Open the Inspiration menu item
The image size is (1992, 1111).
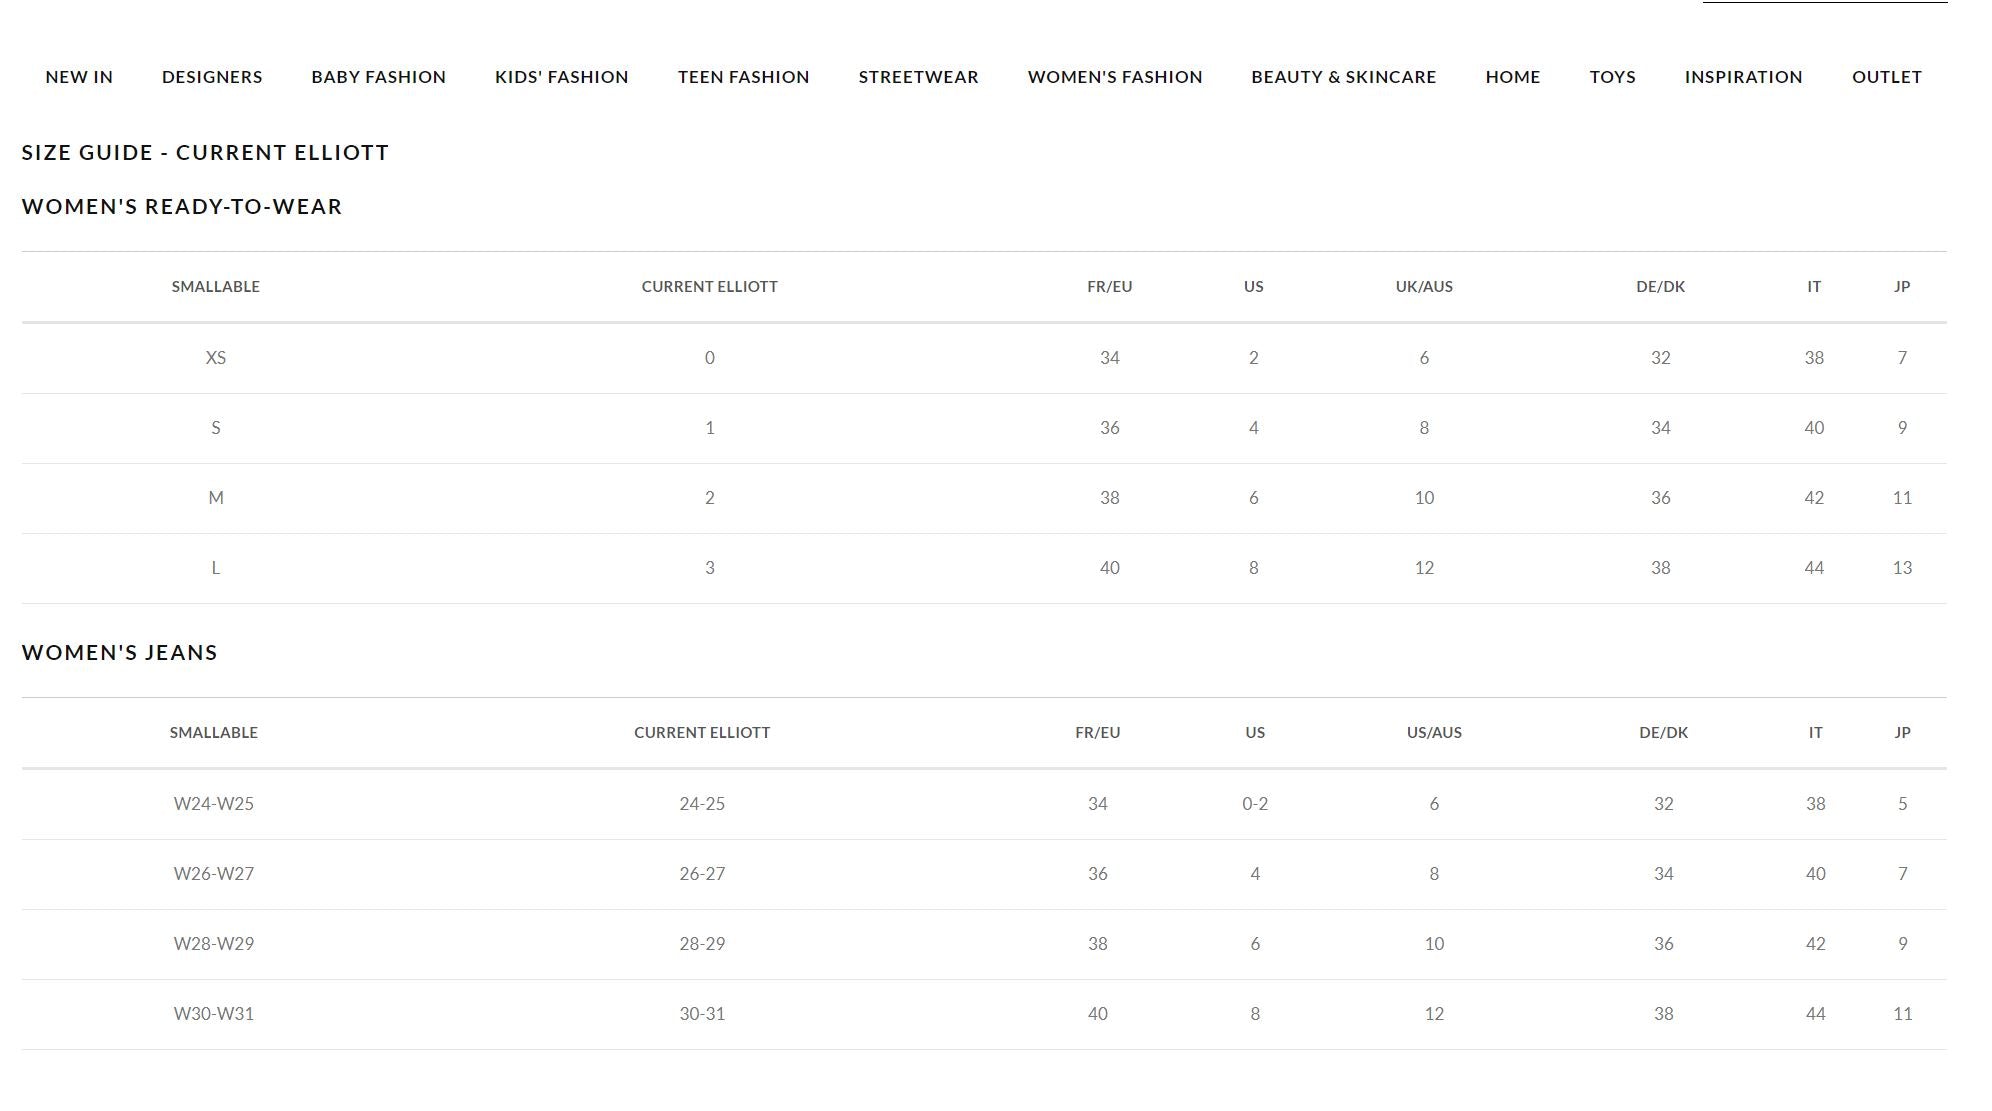1743,77
